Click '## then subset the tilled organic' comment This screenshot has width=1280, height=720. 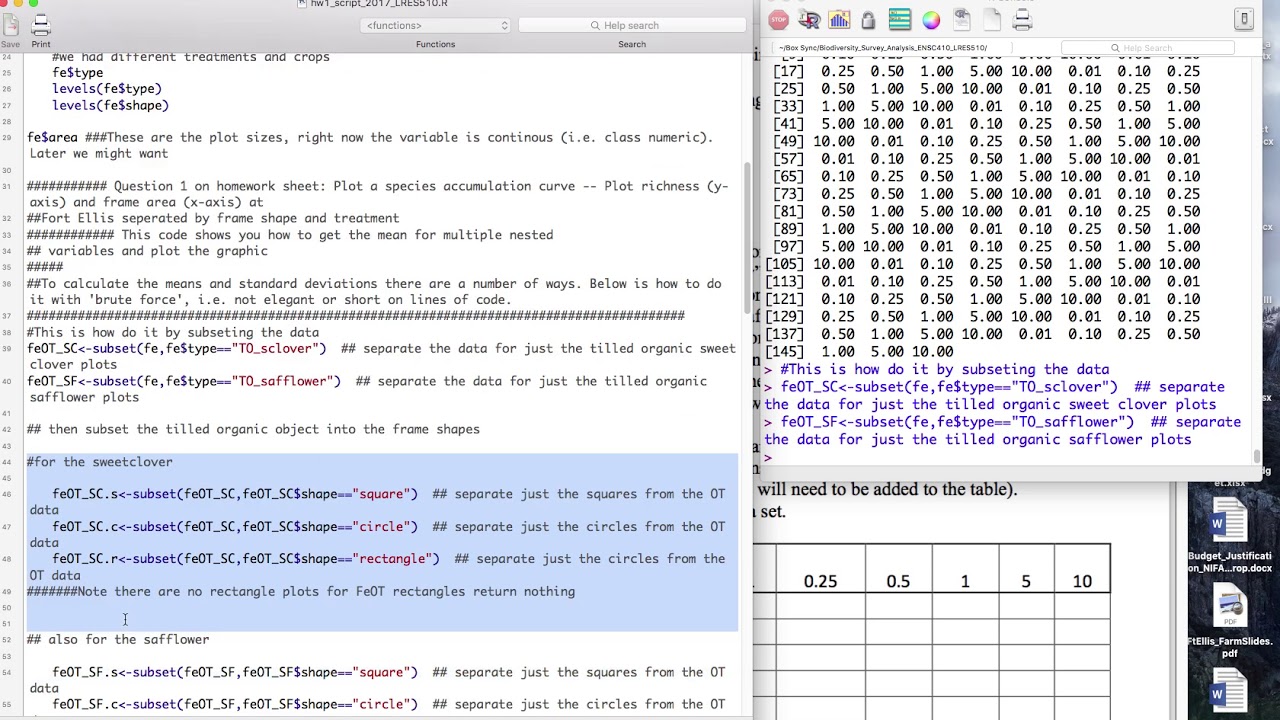(x=254, y=430)
